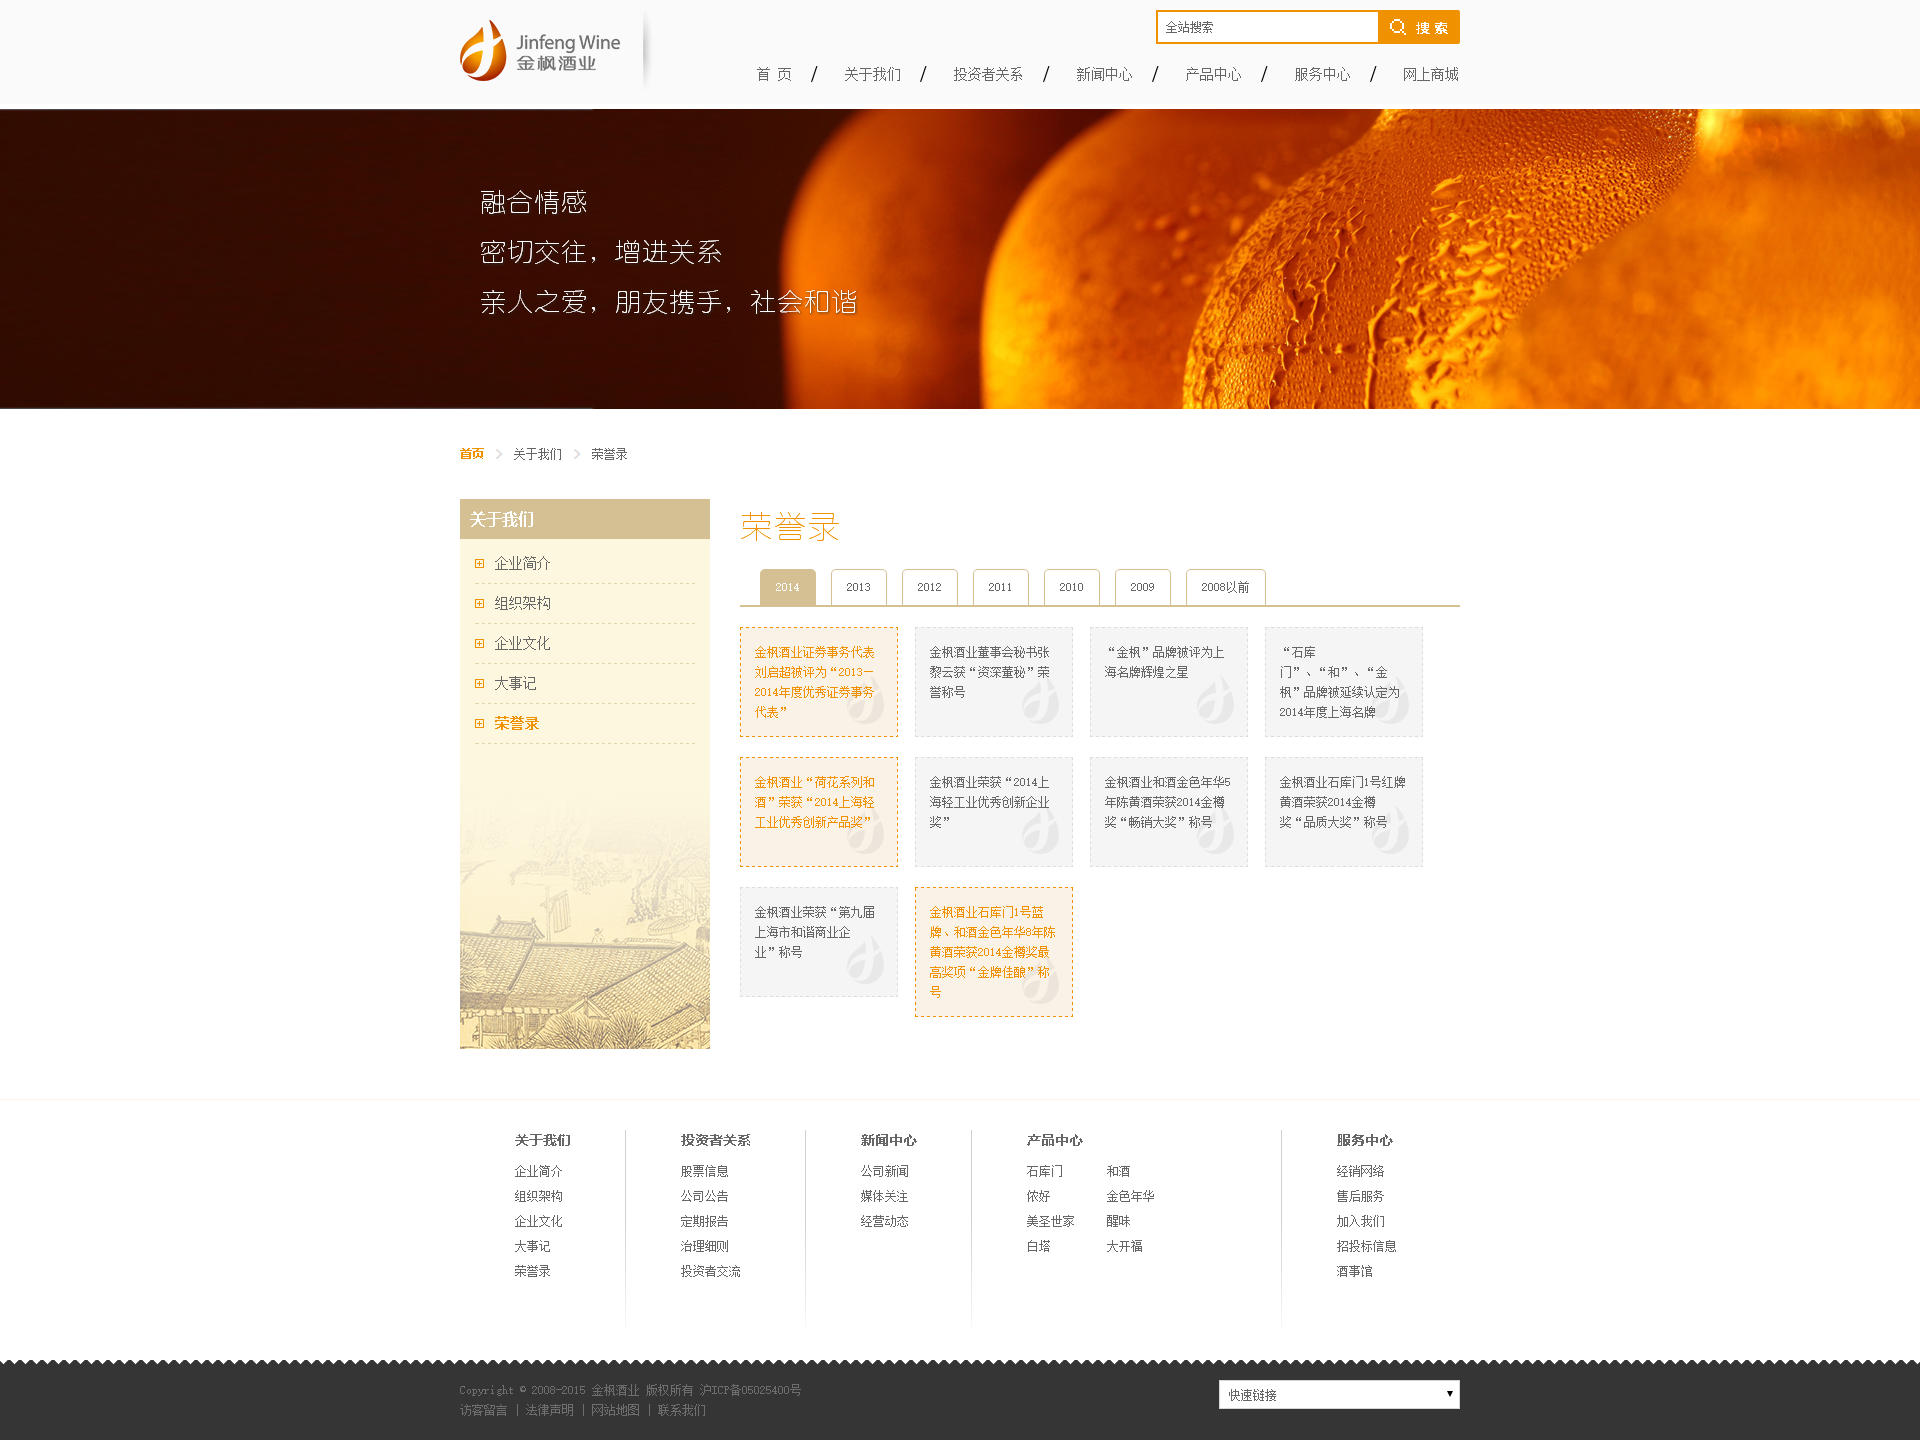Click 网站地图 in the footer
The image size is (1920, 1440).
click(615, 1410)
